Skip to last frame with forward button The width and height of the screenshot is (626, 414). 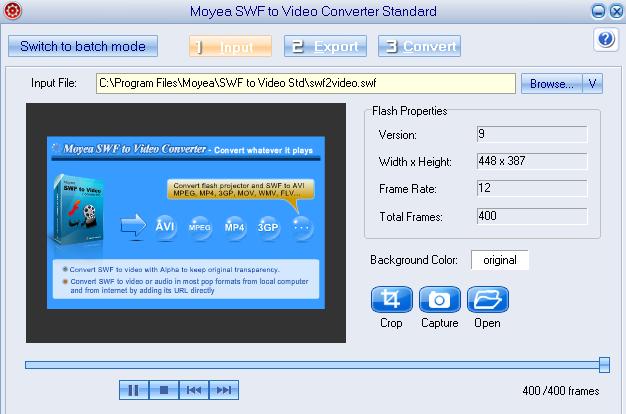tap(224, 390)
